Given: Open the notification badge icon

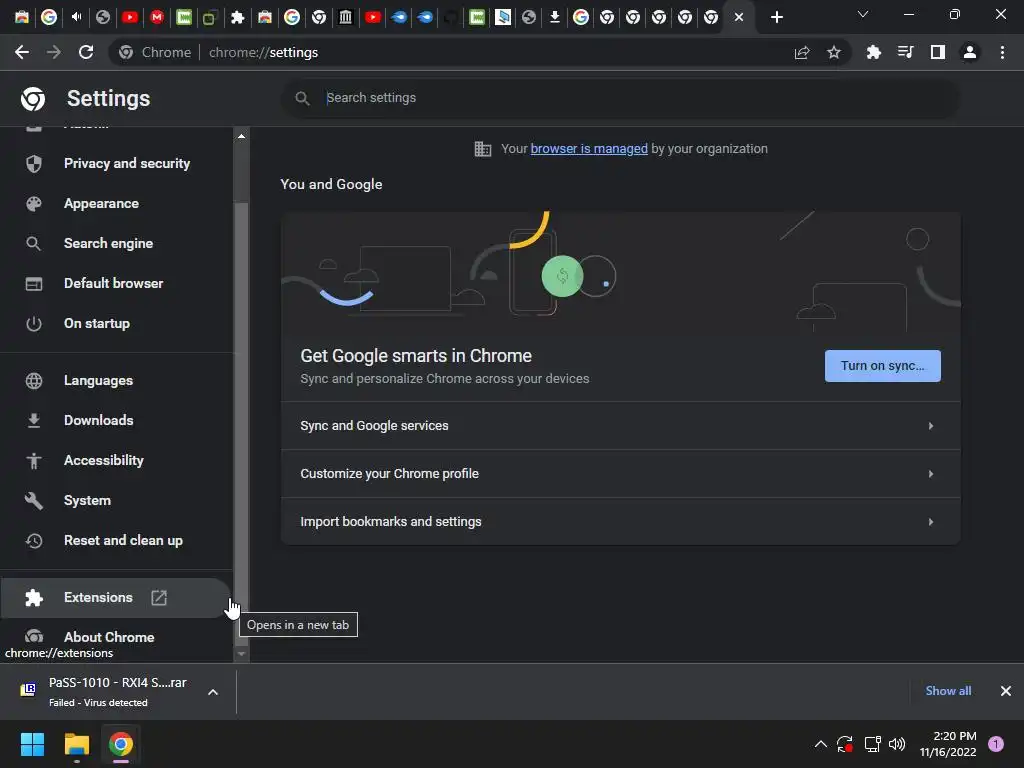Looking at the screenshot, I should (x=996, y=744).
